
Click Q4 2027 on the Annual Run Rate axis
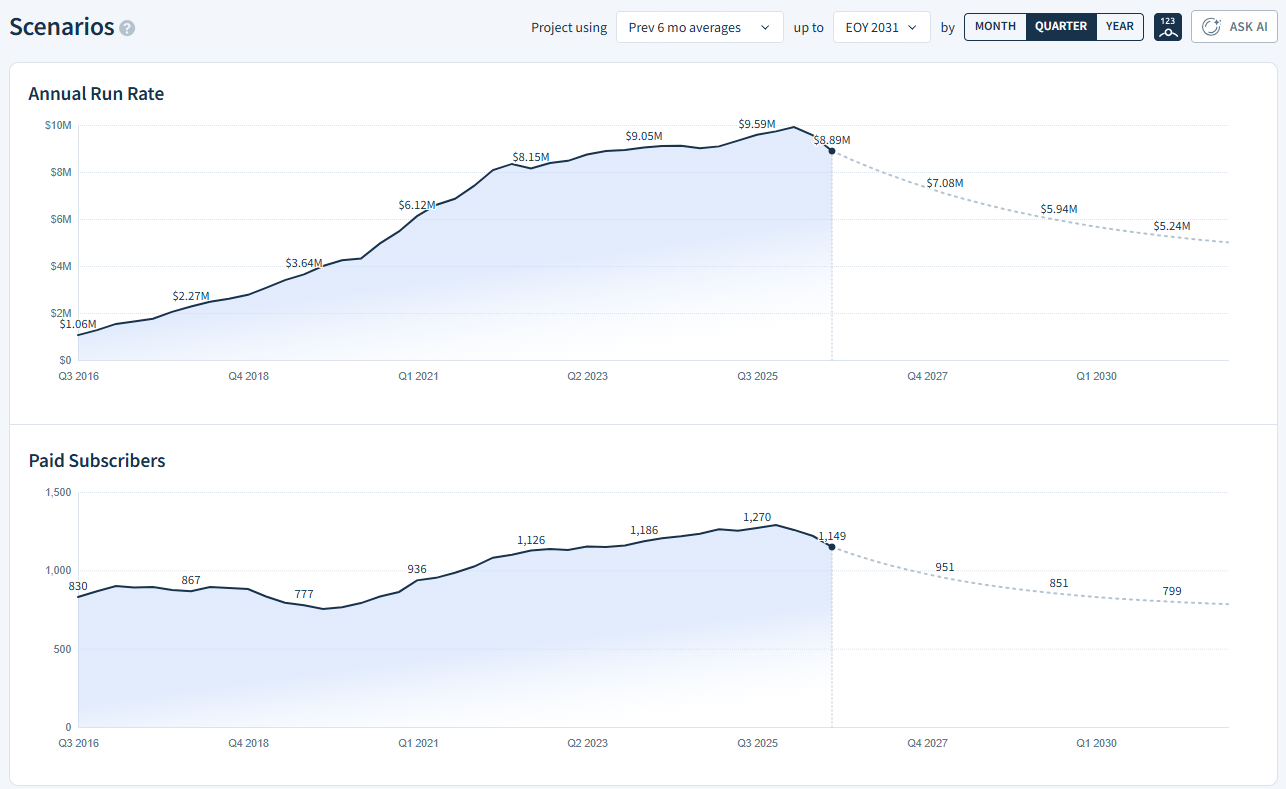pos(927,376)
